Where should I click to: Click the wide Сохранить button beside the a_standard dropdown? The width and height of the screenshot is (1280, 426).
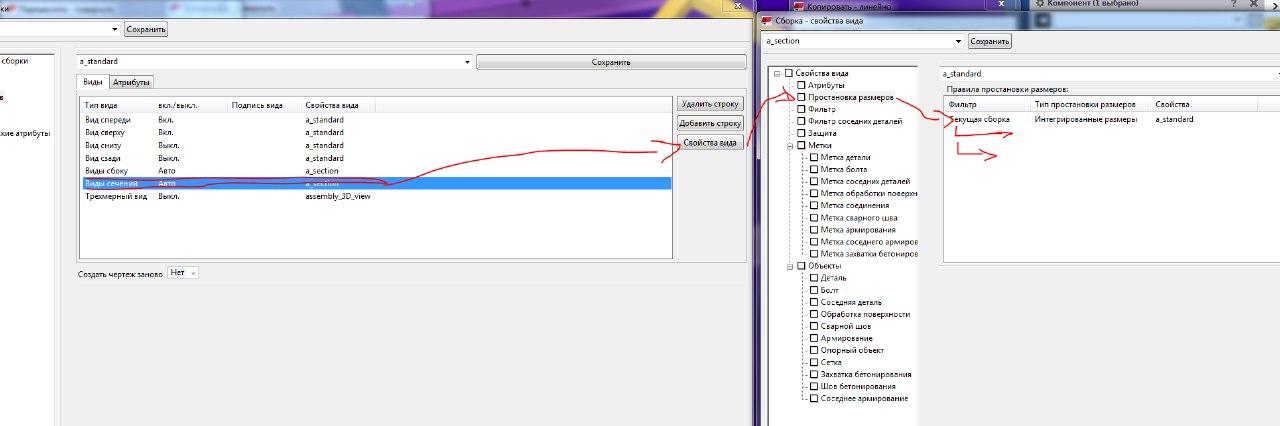(611, 62)
